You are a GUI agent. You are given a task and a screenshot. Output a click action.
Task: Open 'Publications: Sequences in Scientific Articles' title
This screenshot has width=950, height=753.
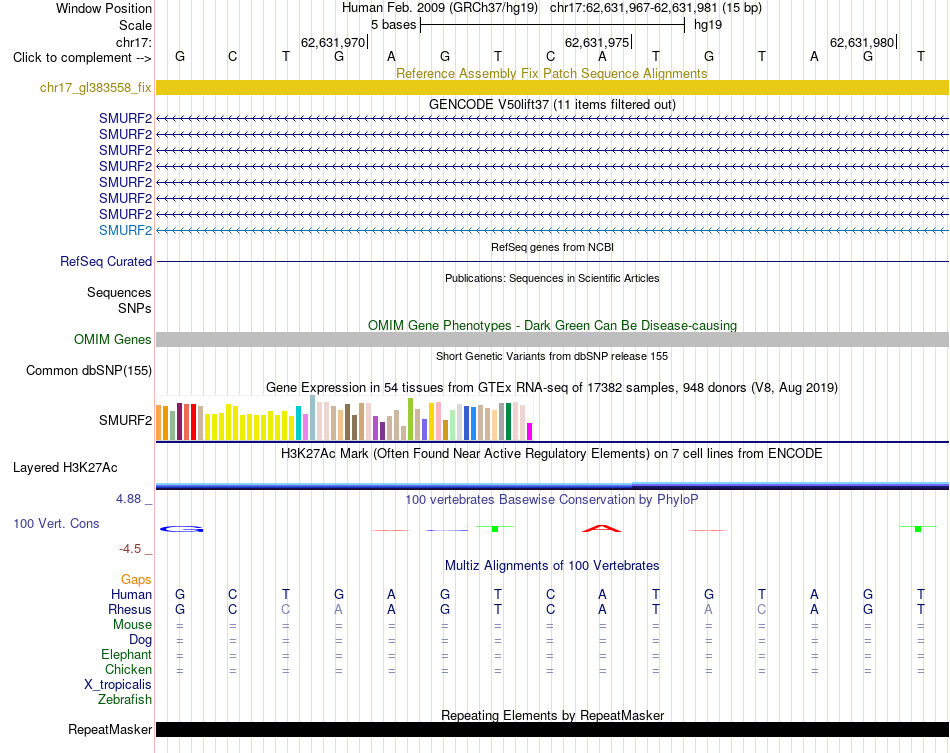(552, 278)
